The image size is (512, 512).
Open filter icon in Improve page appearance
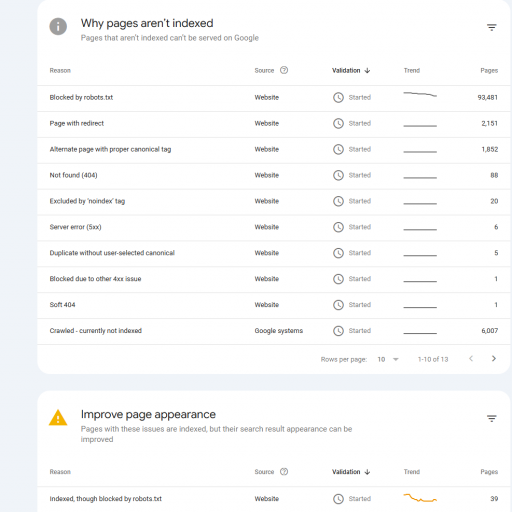click(x=492, y=418)
